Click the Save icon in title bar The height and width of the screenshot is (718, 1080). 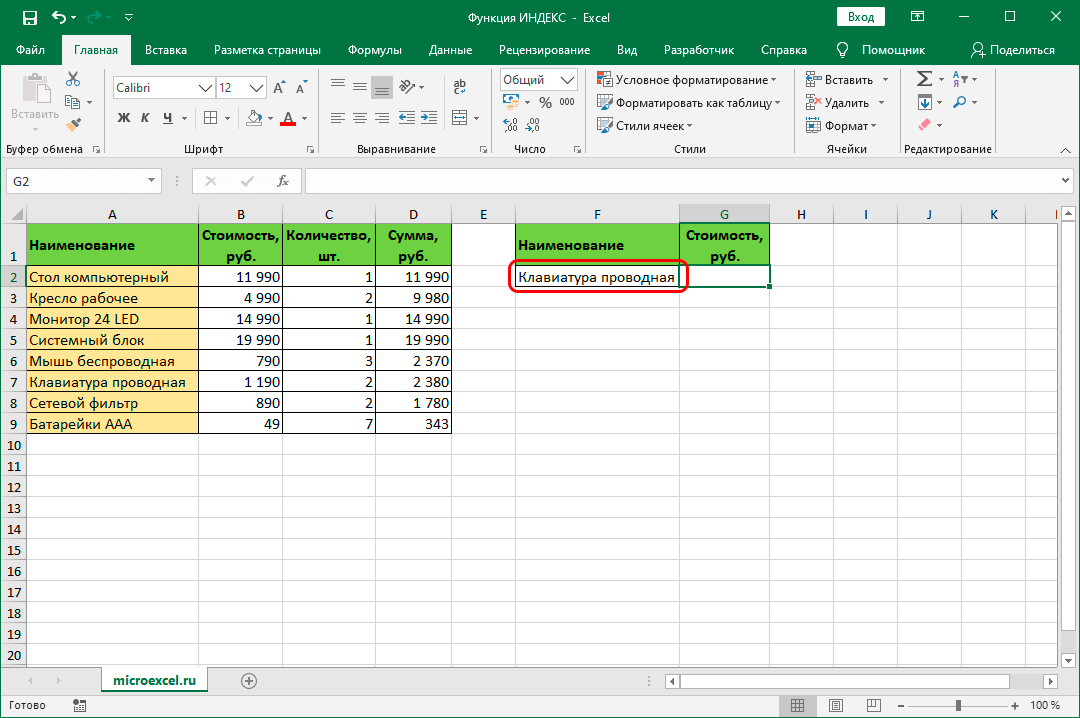click(30, 18)
